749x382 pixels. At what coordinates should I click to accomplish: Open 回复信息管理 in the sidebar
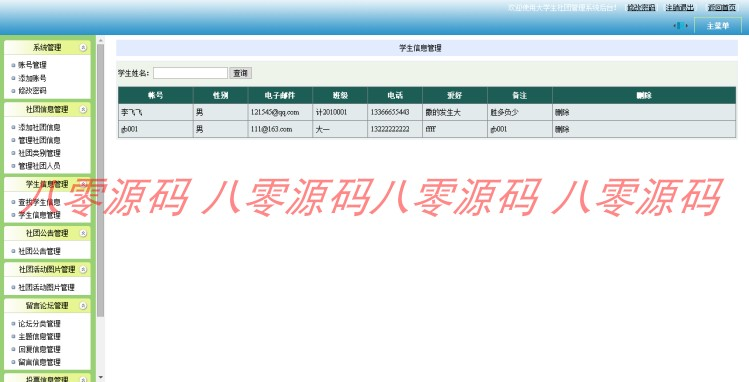(39, 349)
